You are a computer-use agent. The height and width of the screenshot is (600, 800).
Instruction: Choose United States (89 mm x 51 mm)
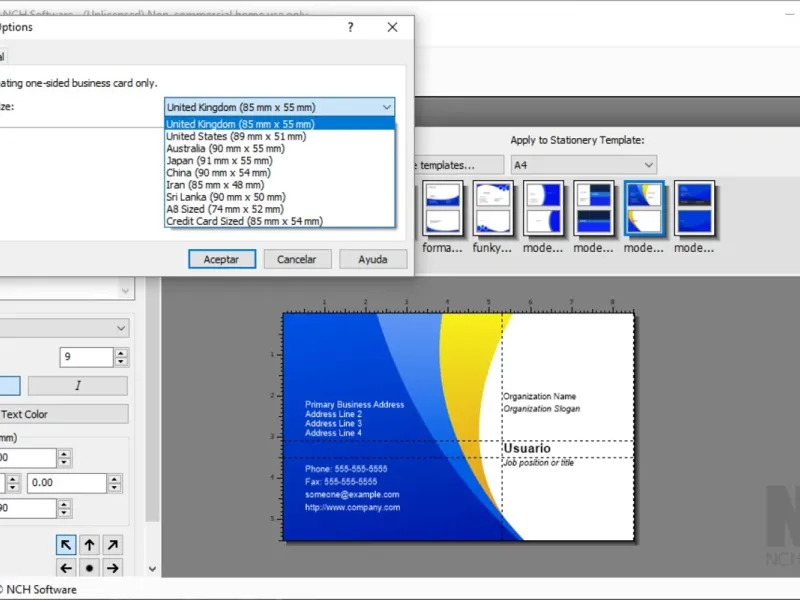pyautogui.click(x=236, y=136)
